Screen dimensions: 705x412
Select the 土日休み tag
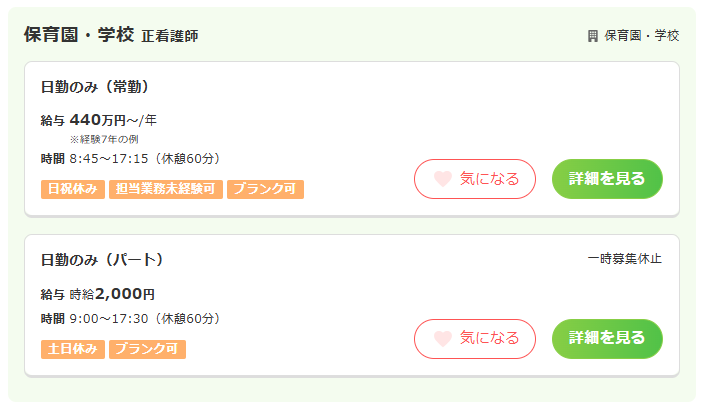73,349
